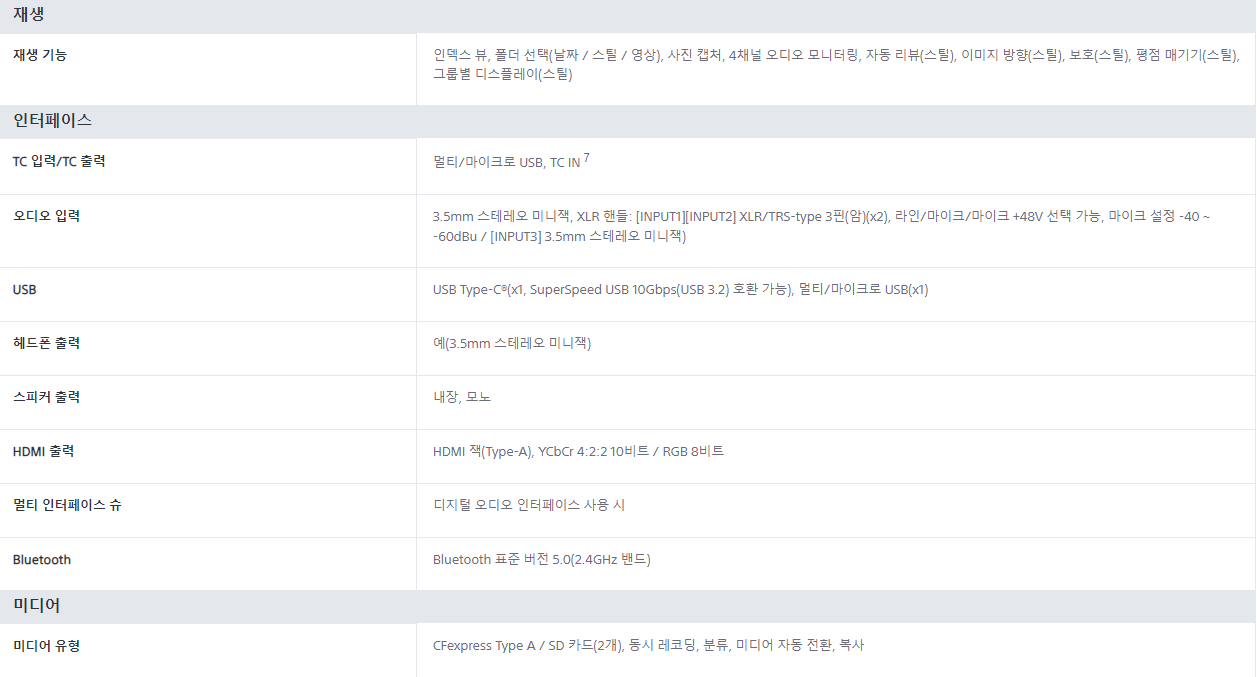Click the 멀티 인터페이스 슈 row label
The height and width of the screenshot is (677, 1257).
67,505
